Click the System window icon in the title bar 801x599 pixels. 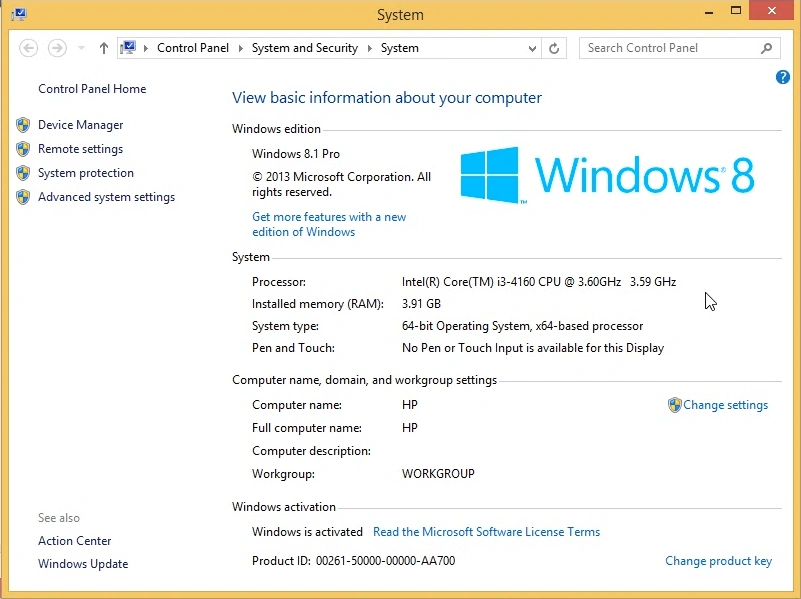pos(19,13)
